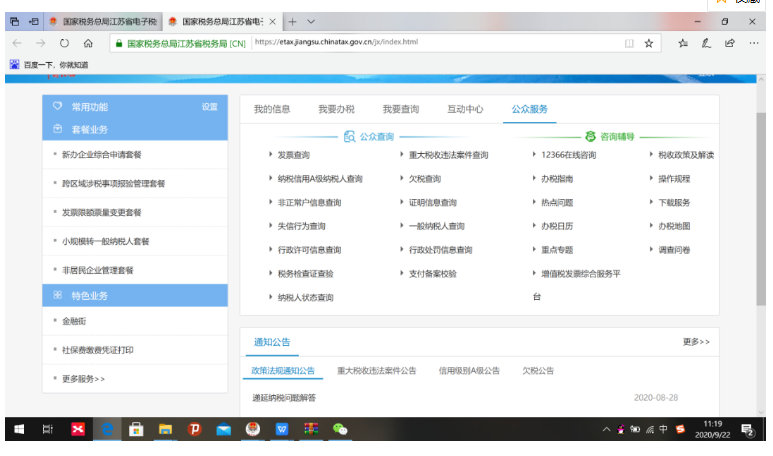This screenshot has width=773, height=456.
Task: Open 小规模转一般纳税人套餐
Action: click(x=105, y=242)
